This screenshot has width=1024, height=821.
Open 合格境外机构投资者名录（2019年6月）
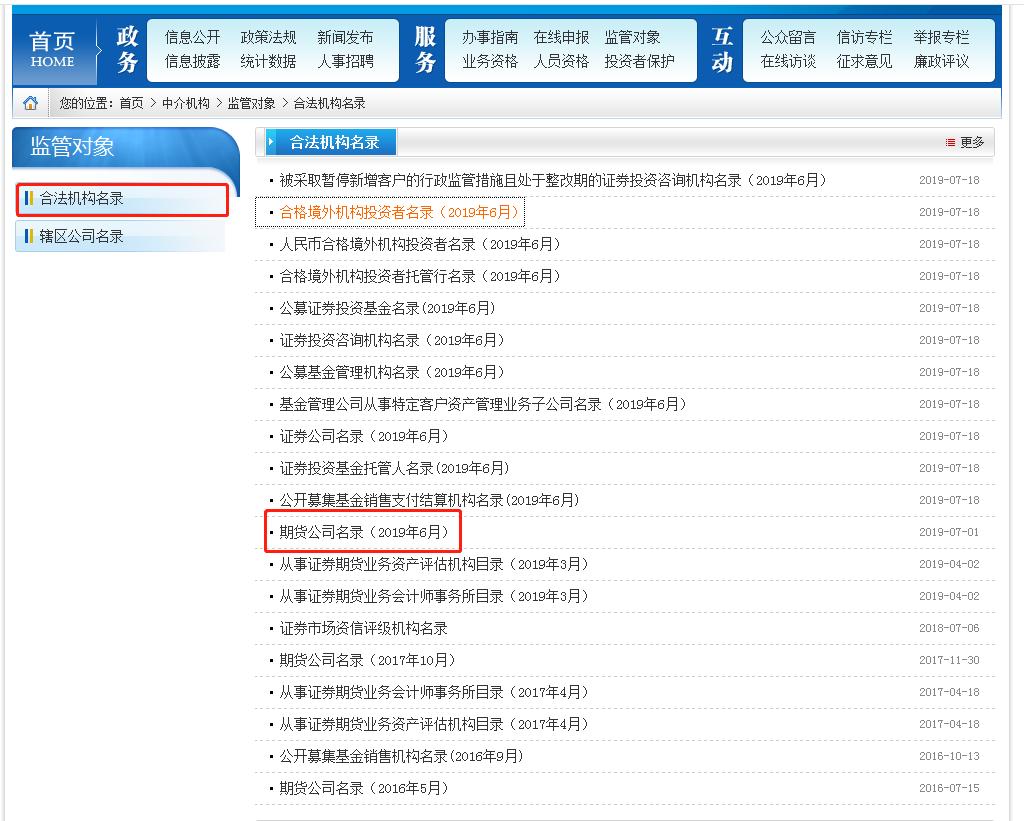[395, 210]
